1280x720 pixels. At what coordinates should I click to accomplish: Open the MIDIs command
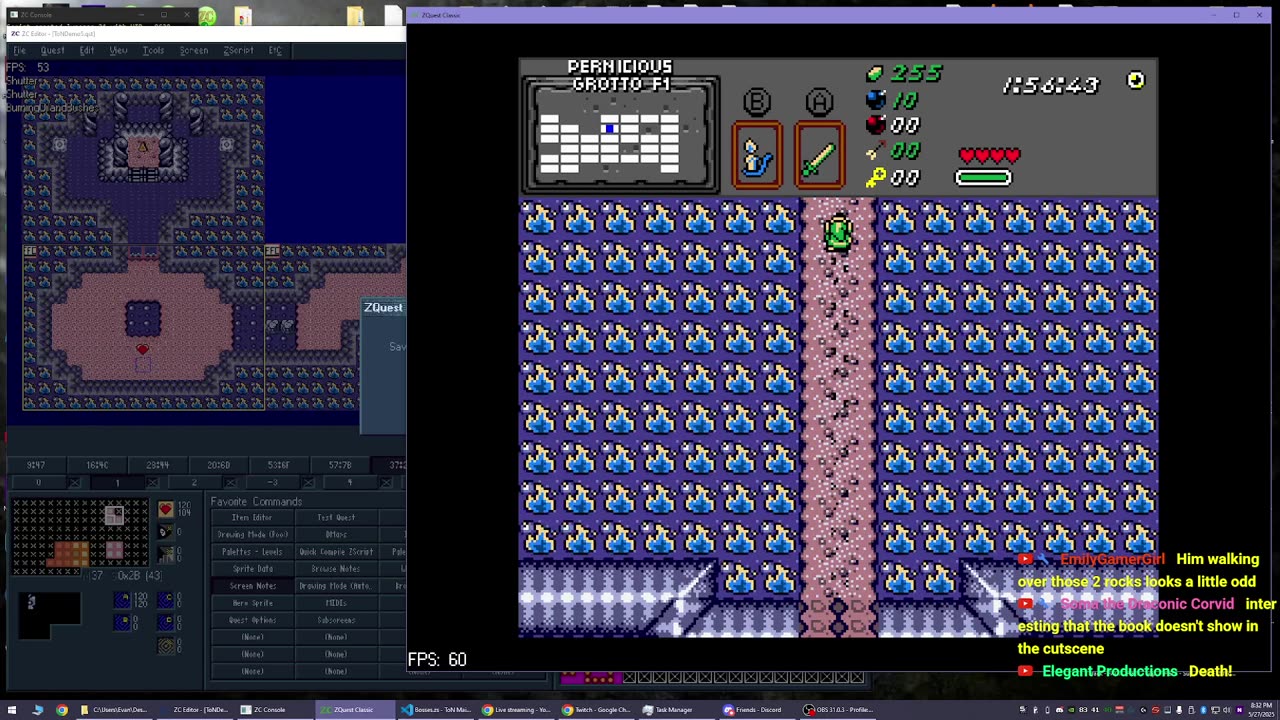coord(336,603)
